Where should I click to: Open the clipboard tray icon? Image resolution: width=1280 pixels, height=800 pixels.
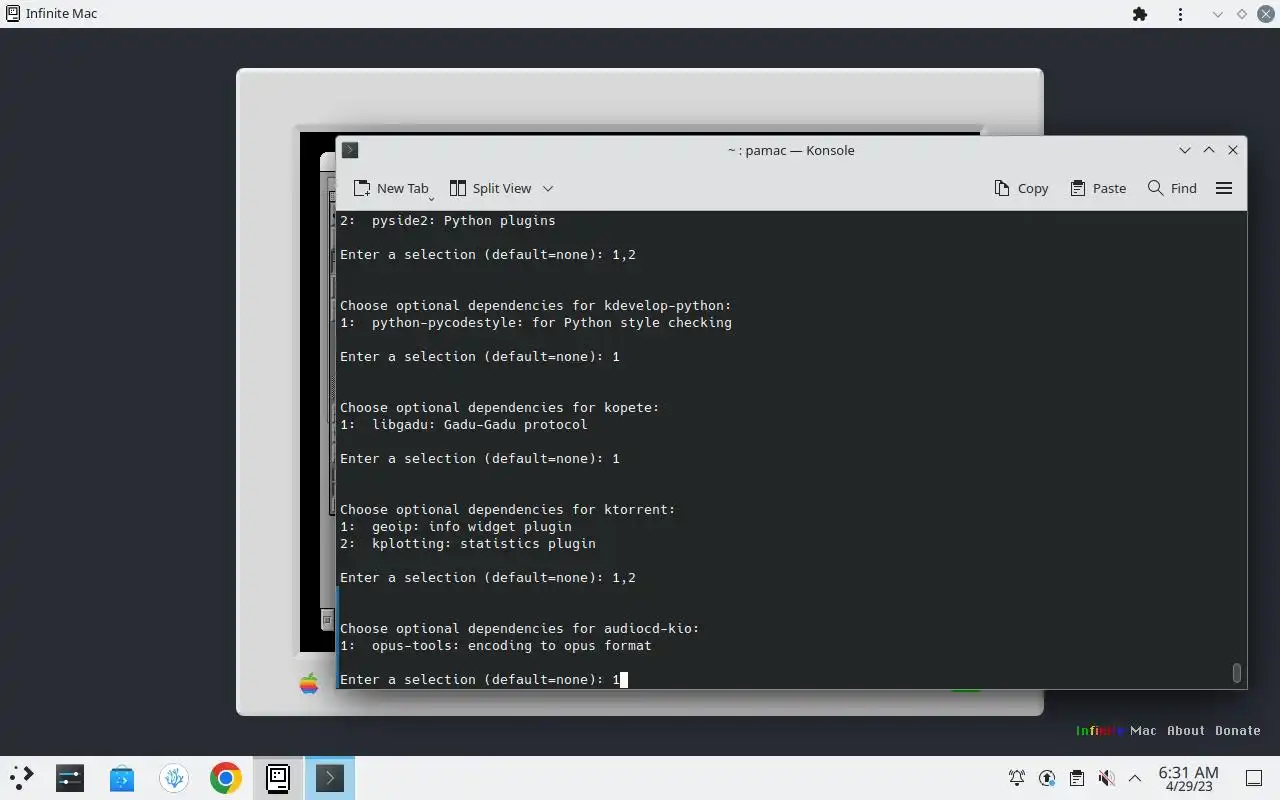(1077, 778)
